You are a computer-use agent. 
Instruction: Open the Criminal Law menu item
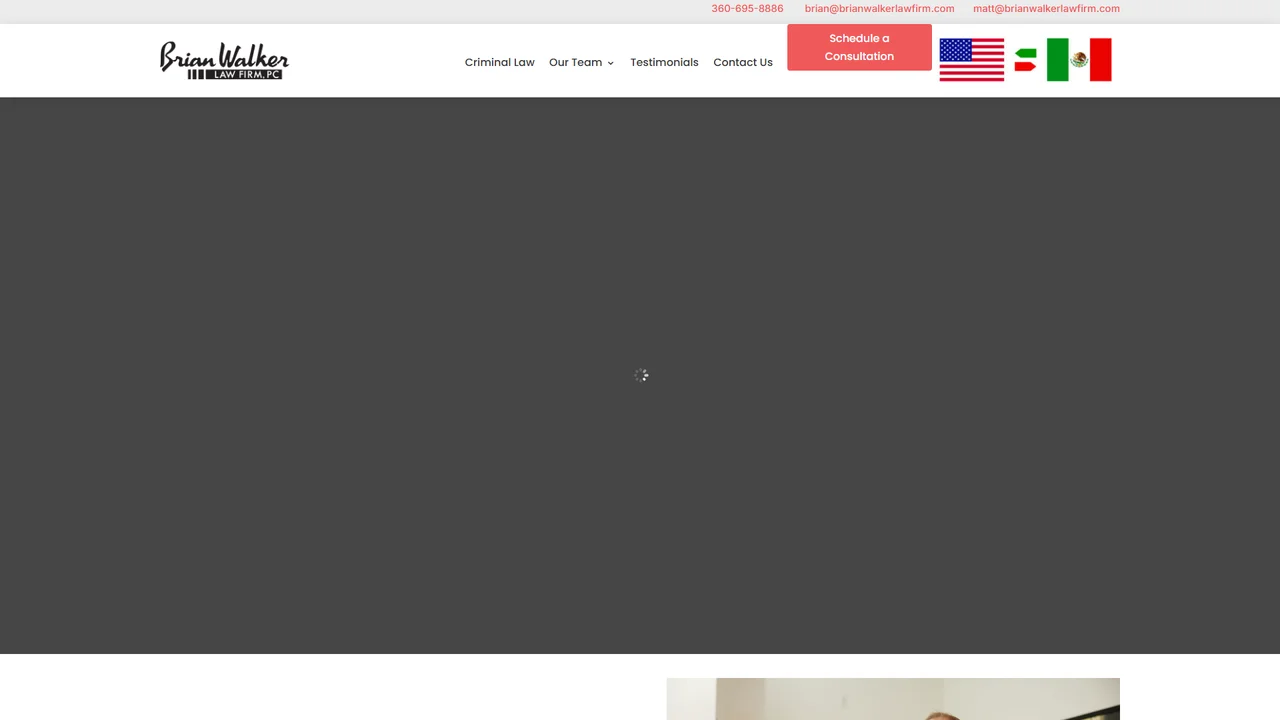click(x=499, y=62)
